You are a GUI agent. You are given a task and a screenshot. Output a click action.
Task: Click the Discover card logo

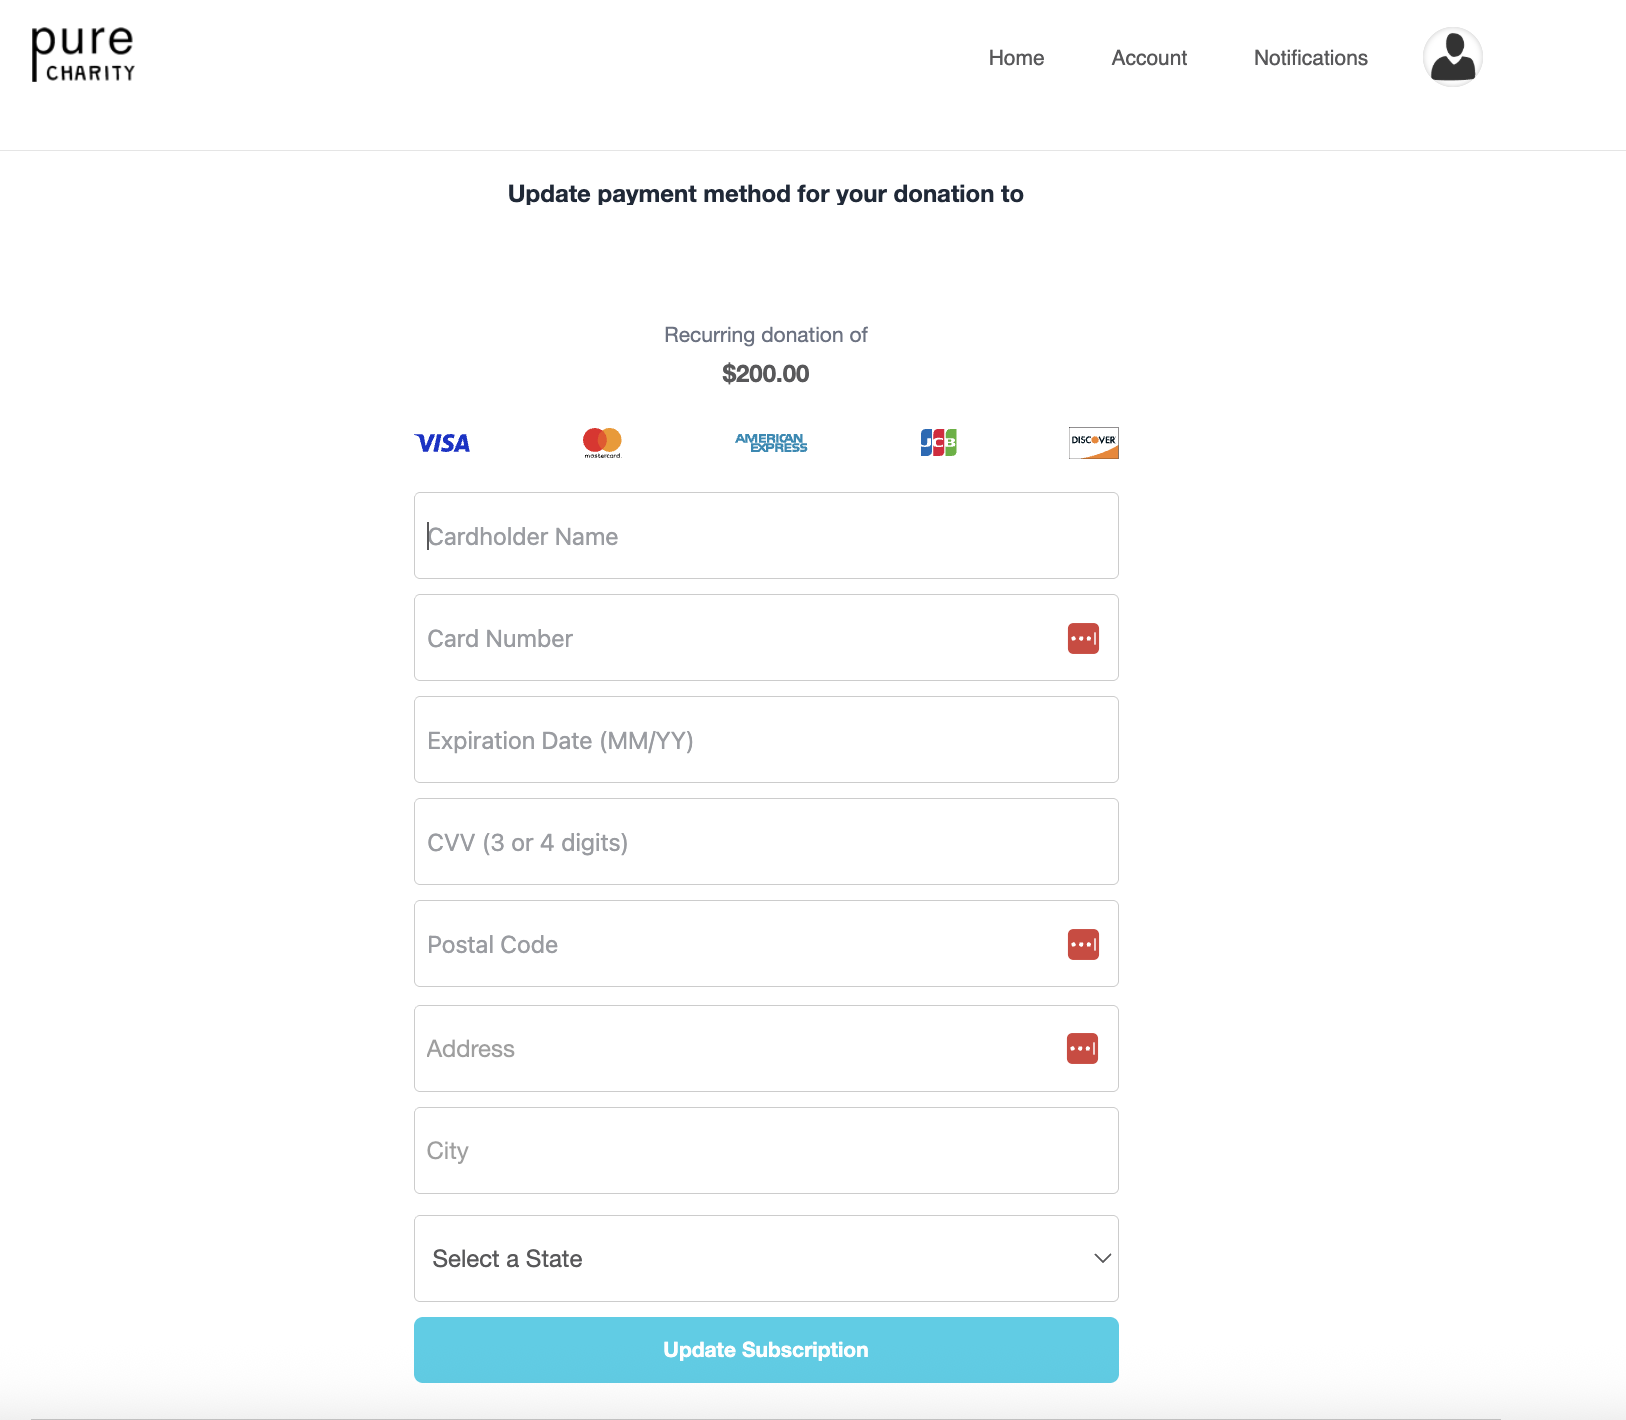click(x=1093, y=443)
